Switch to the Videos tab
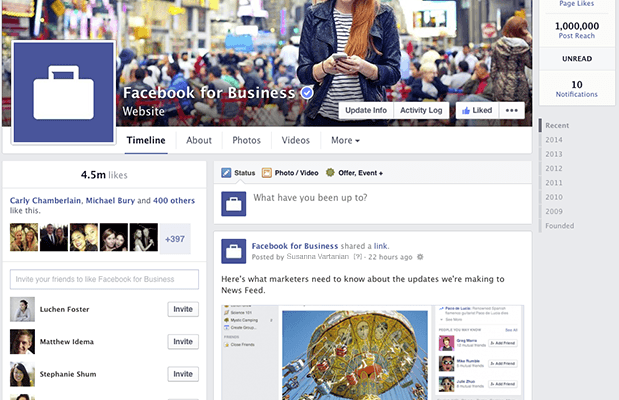The image size is (619, 400). coord(296,140)
